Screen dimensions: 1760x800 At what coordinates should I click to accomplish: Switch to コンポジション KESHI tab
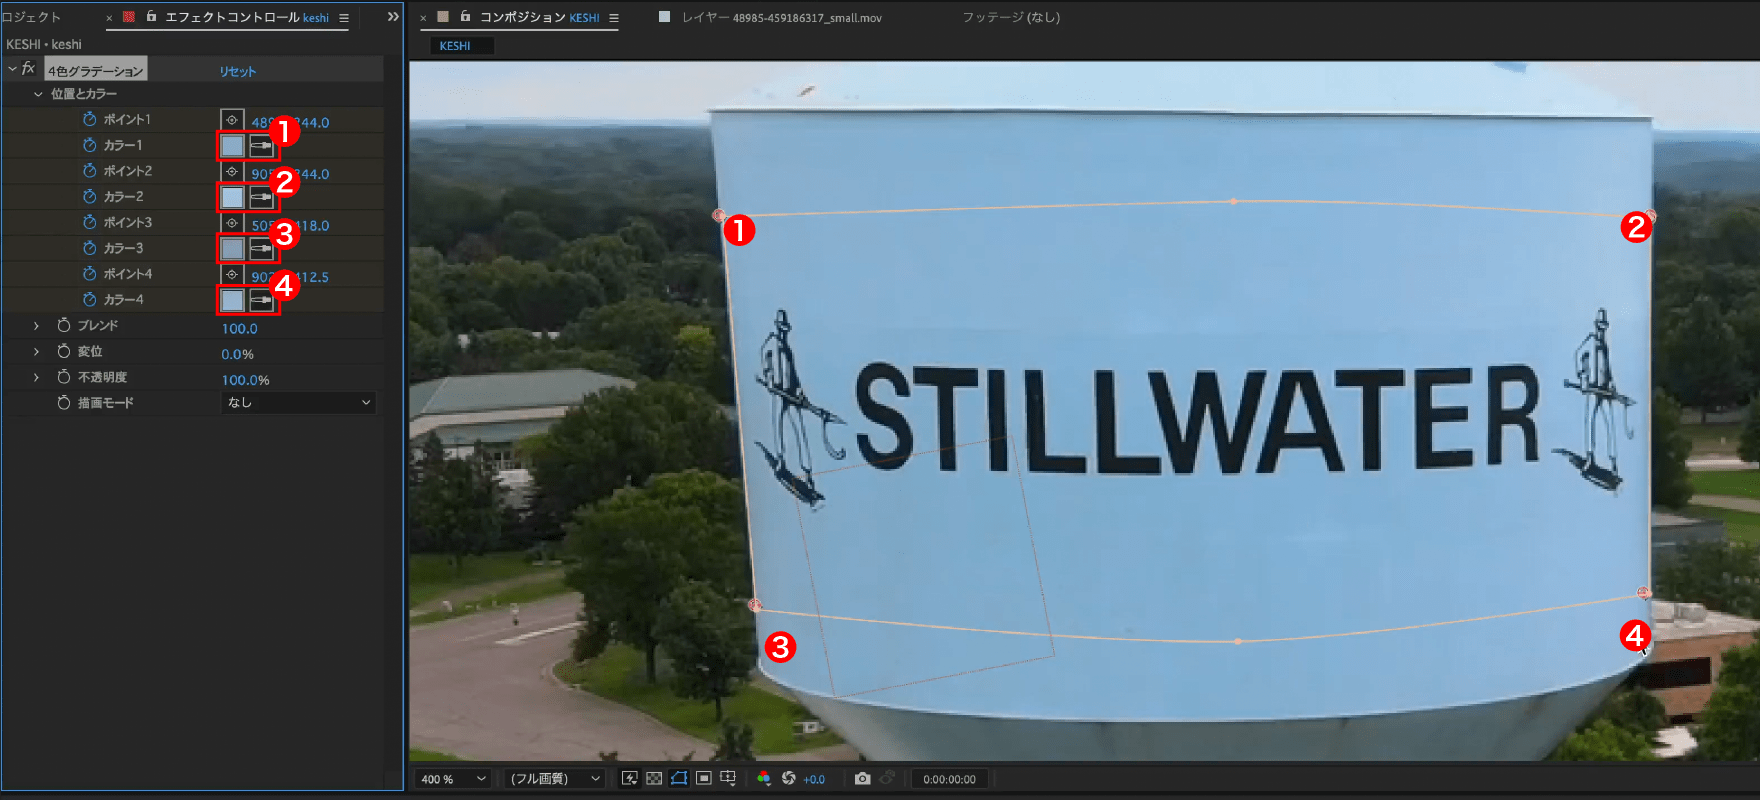(539, 17)
